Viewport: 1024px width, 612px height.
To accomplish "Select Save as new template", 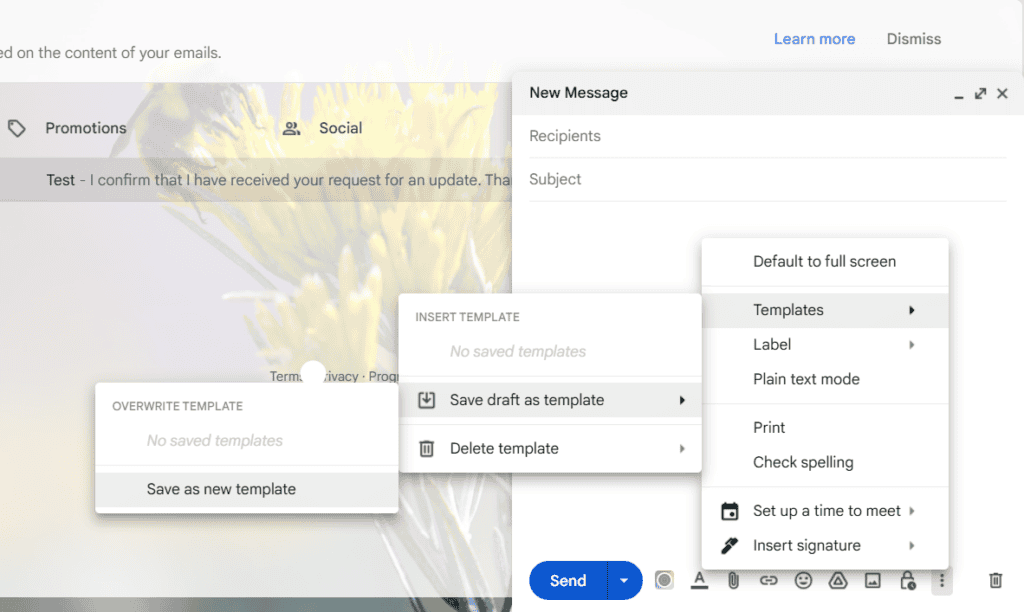I will (x=219, y=490).
